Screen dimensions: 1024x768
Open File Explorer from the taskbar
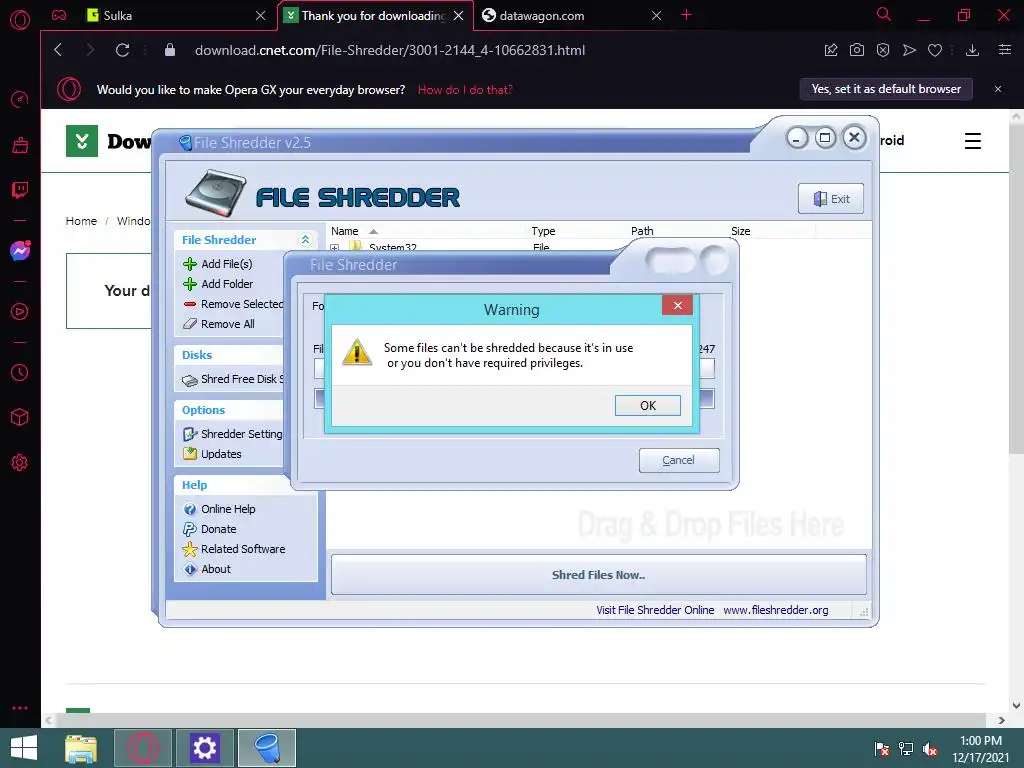coord(81,748)
